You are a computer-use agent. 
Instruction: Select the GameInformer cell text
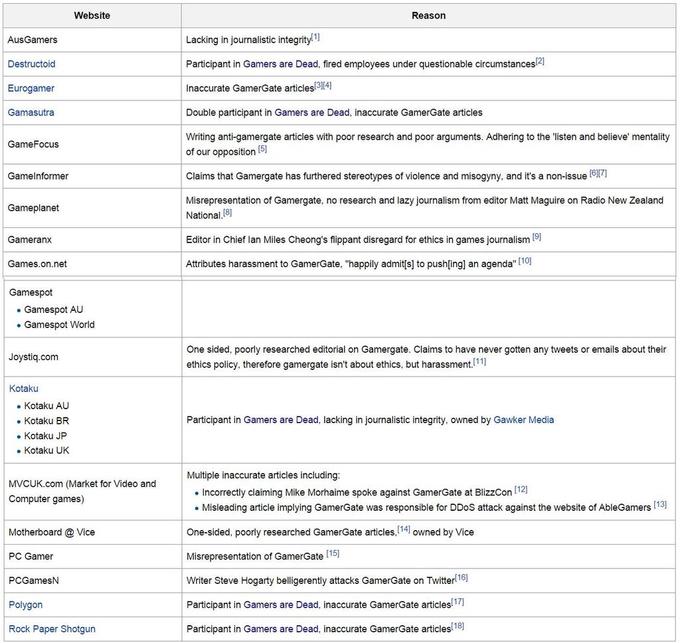(38, 176)
